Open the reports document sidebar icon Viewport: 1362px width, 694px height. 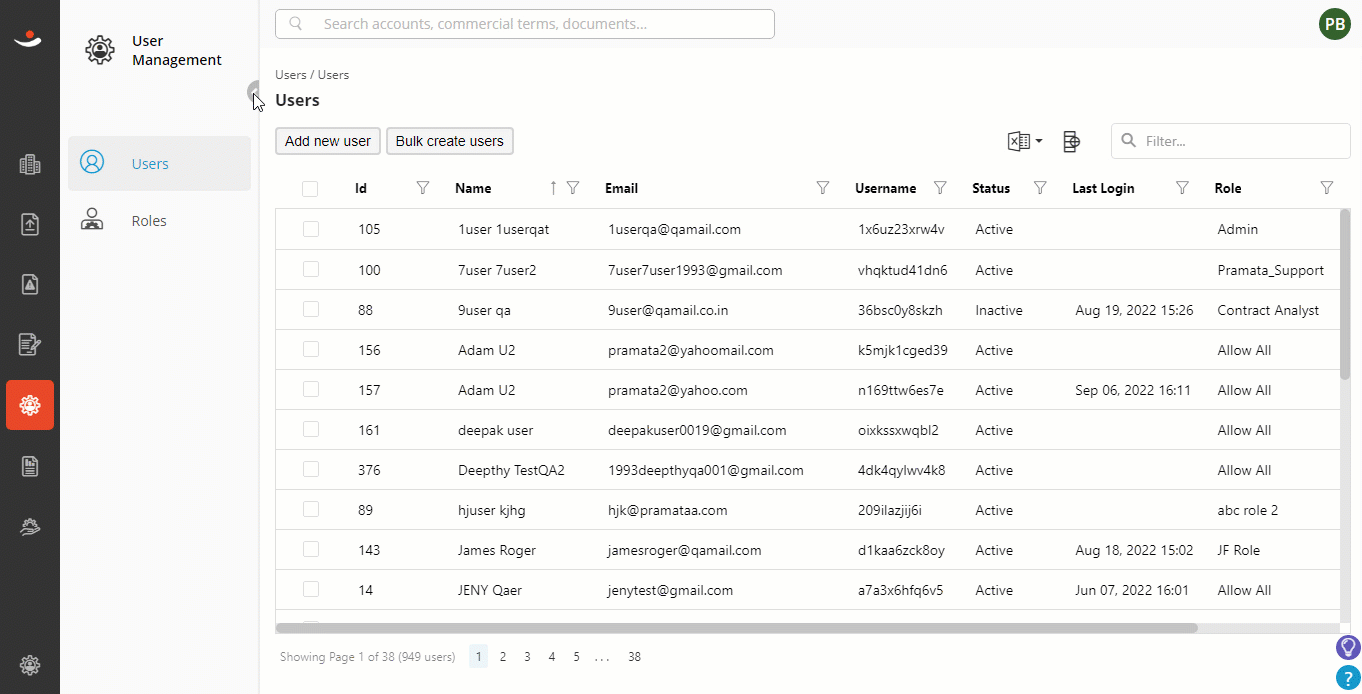pos(30,465)
